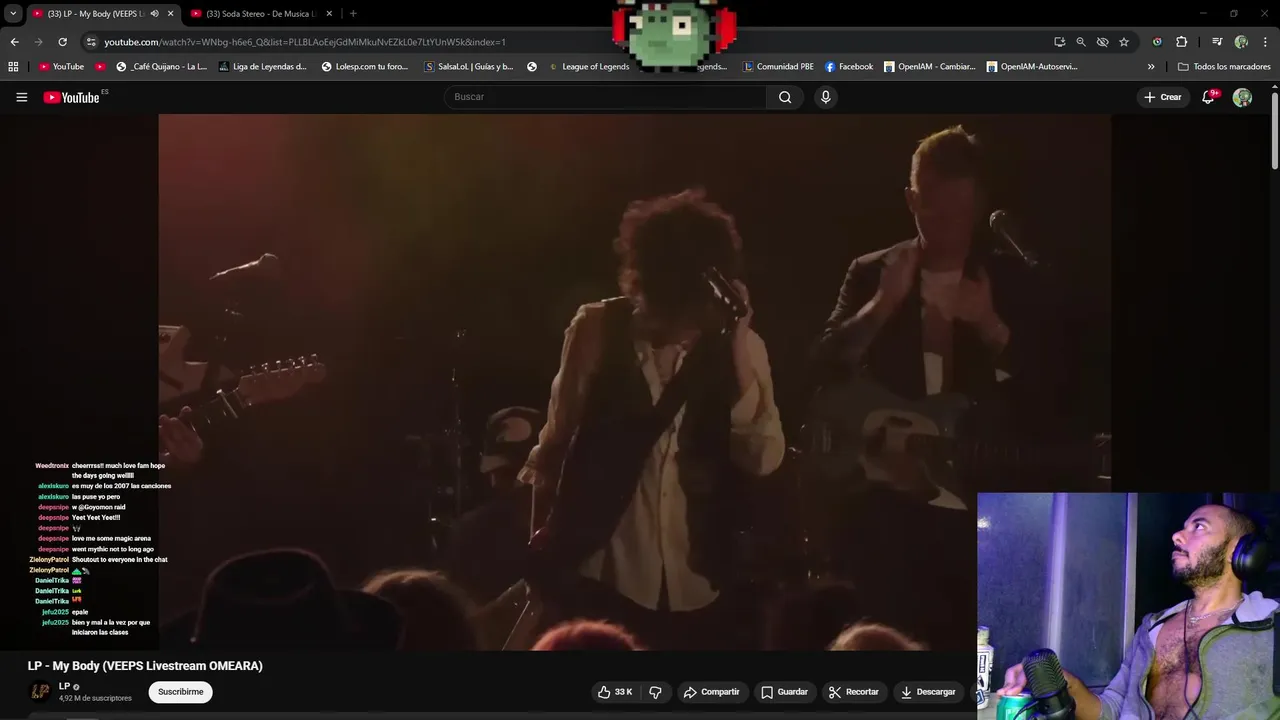Open YouTube notifications bell

(1208, 97)
